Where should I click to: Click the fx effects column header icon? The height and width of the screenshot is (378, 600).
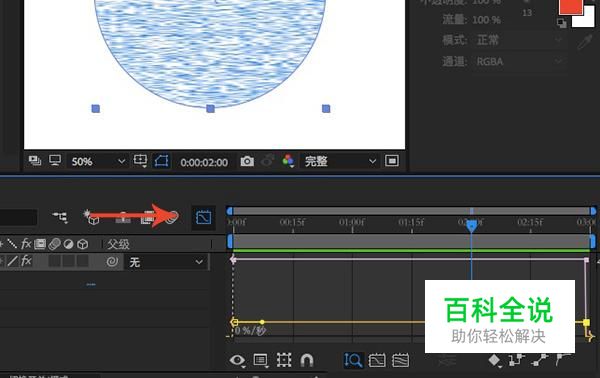click(26, 243)
